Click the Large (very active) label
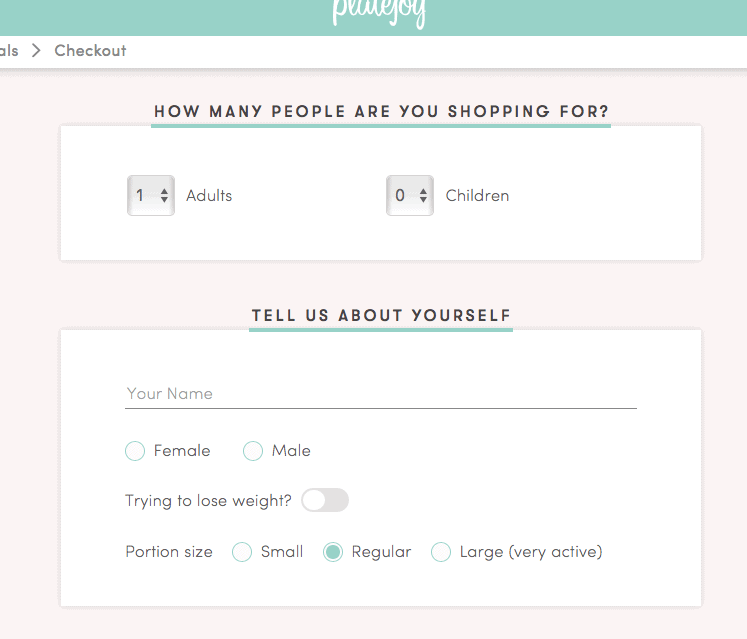The image size is (747, 639). (531, 552)
